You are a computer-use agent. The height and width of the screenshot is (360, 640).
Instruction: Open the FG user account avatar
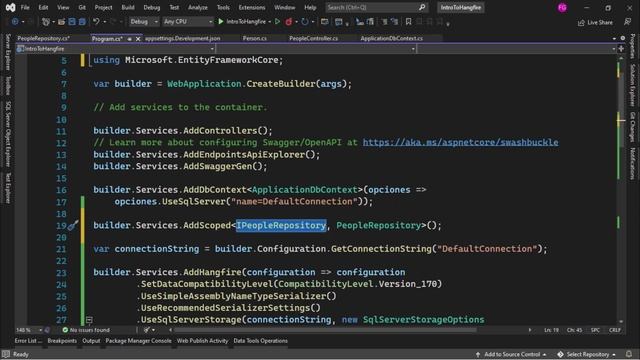click(562, 7)
